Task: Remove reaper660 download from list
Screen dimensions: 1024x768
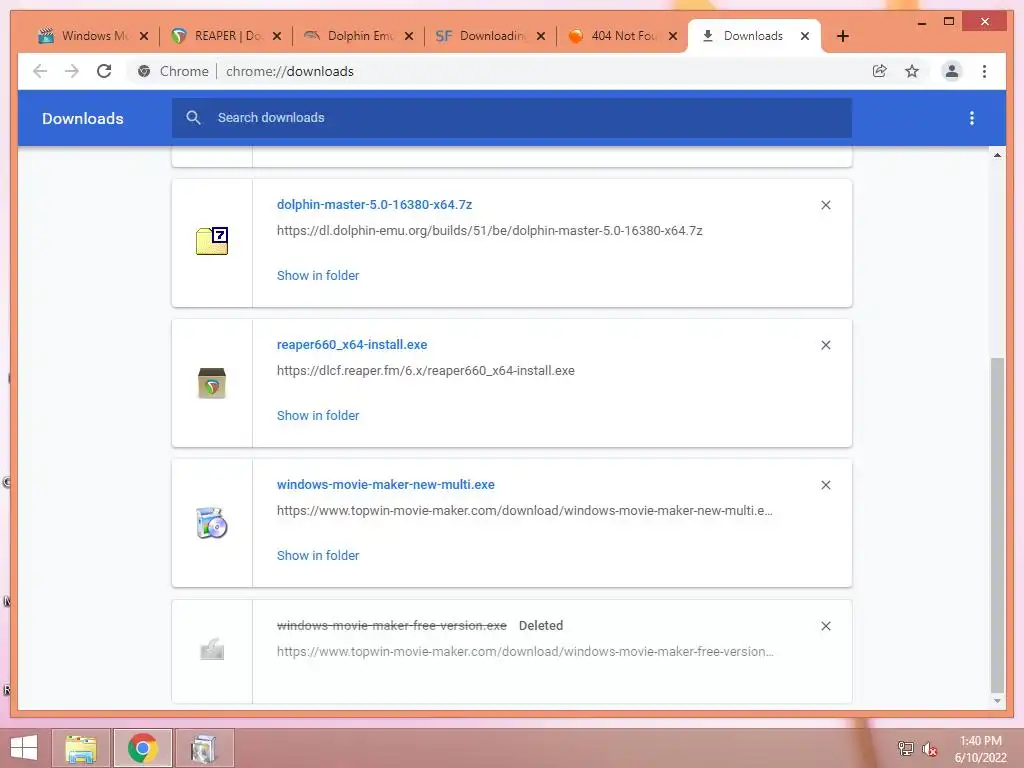Action: tap(825, 345)
